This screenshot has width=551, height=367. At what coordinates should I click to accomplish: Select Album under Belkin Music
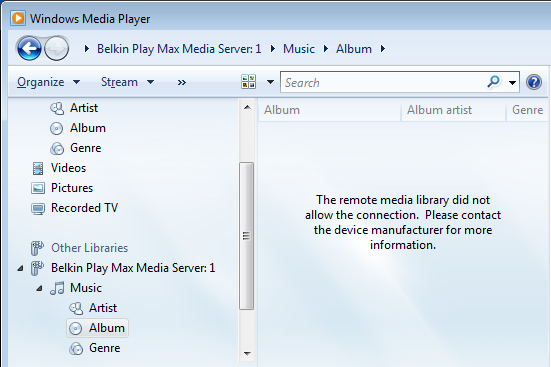(106, 328)
